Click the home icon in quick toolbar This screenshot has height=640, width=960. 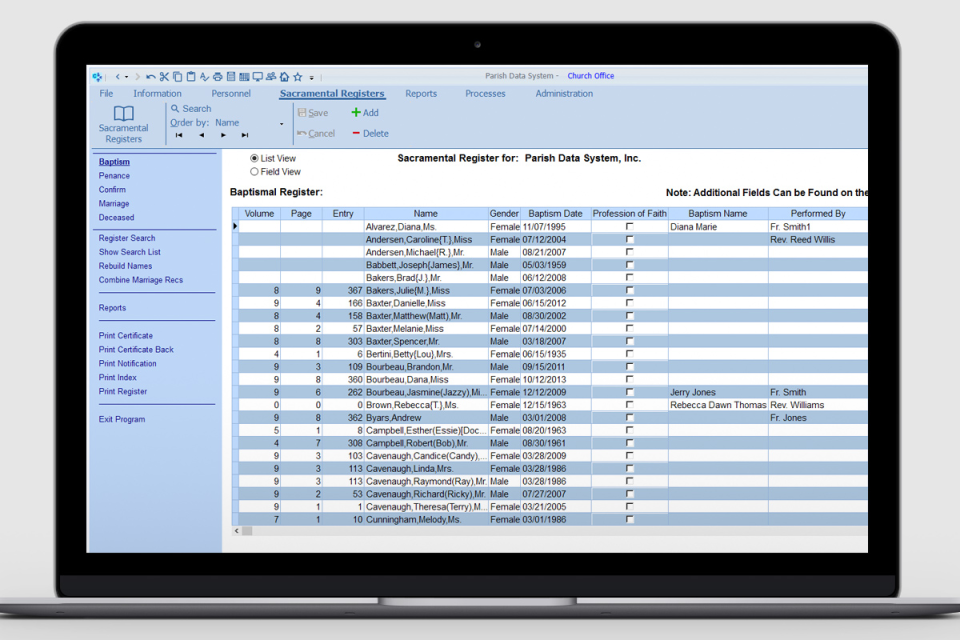pos(284,77)
